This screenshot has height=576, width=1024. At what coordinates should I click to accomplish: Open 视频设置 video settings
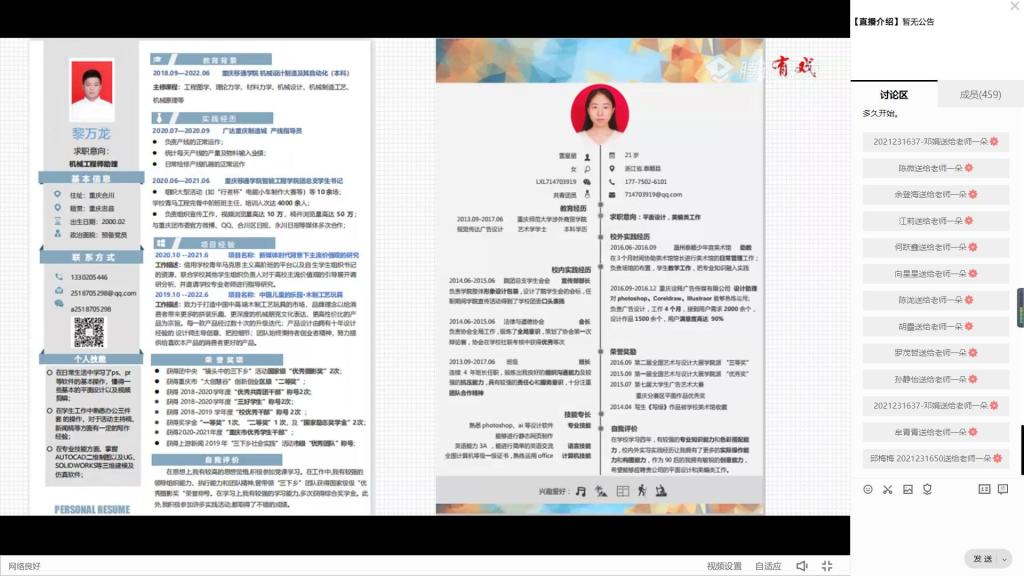(x=724, y=566)
